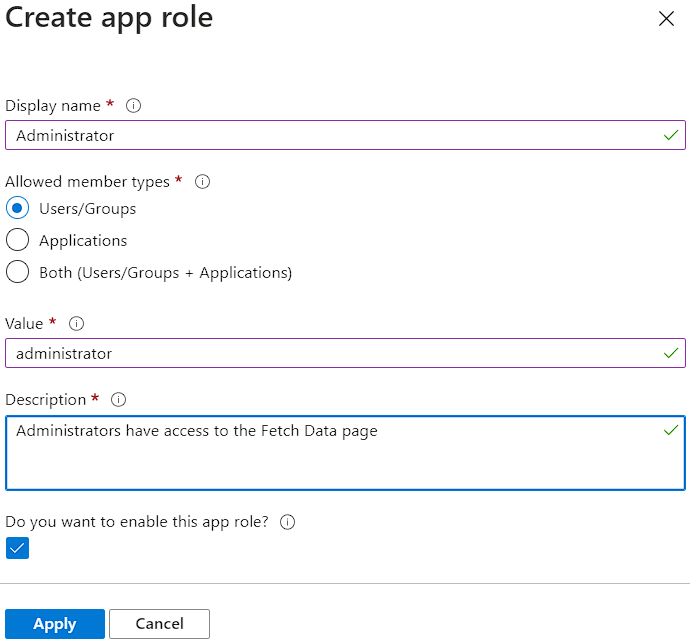The image size is (690, 640).
Task: Click the Cancel button
Action: click(x=159, y=624)
